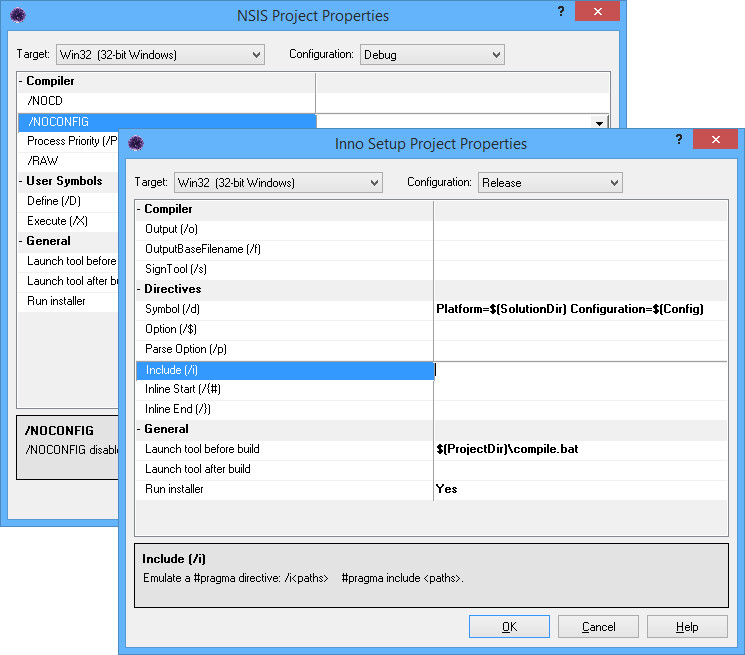Open the /NOCONFIG value dropdown arrow in NSIS

click(x=600, y=123)
